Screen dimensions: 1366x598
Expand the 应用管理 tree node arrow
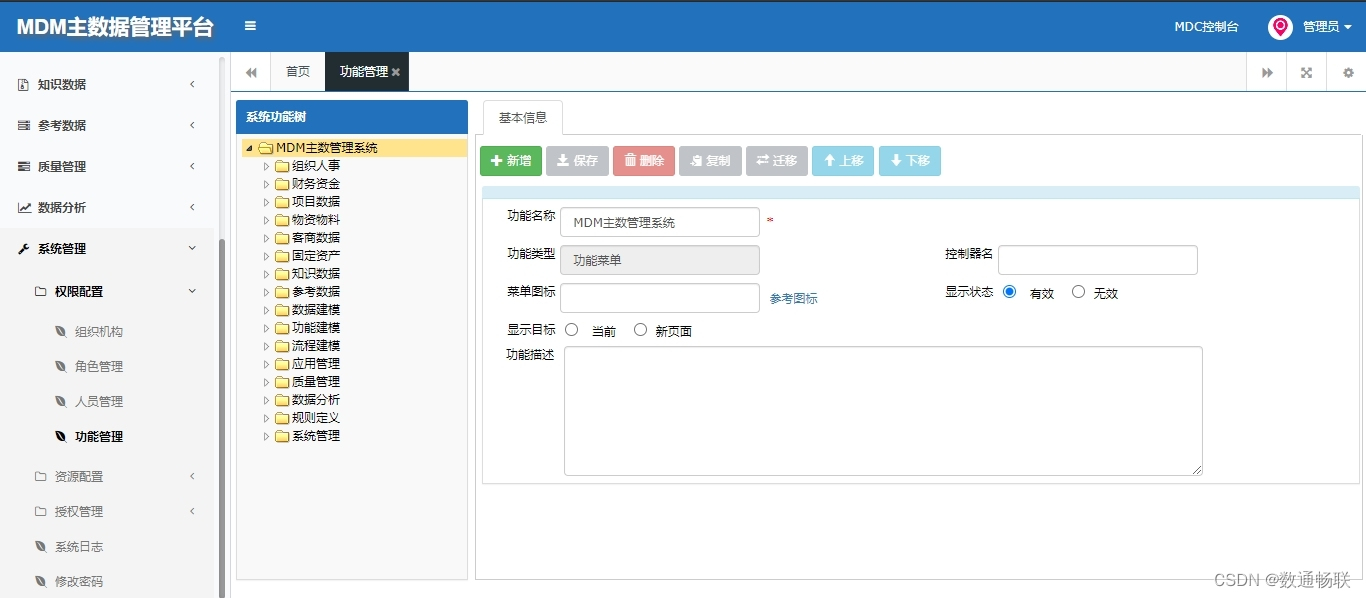tap(266, 364)
